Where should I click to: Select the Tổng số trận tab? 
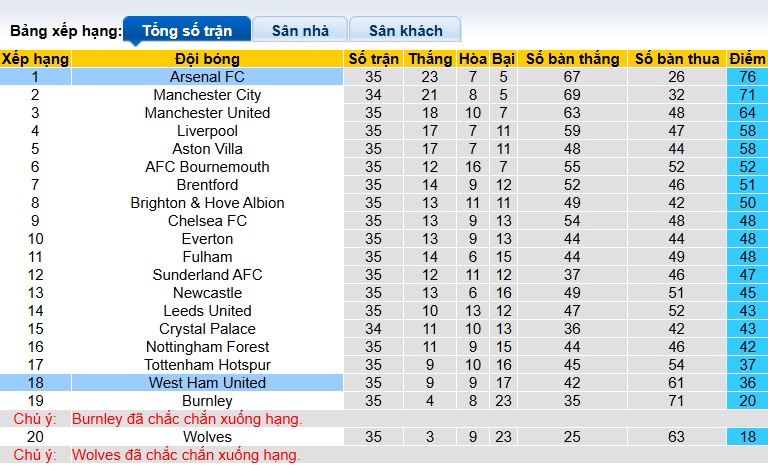pos(187,29)
